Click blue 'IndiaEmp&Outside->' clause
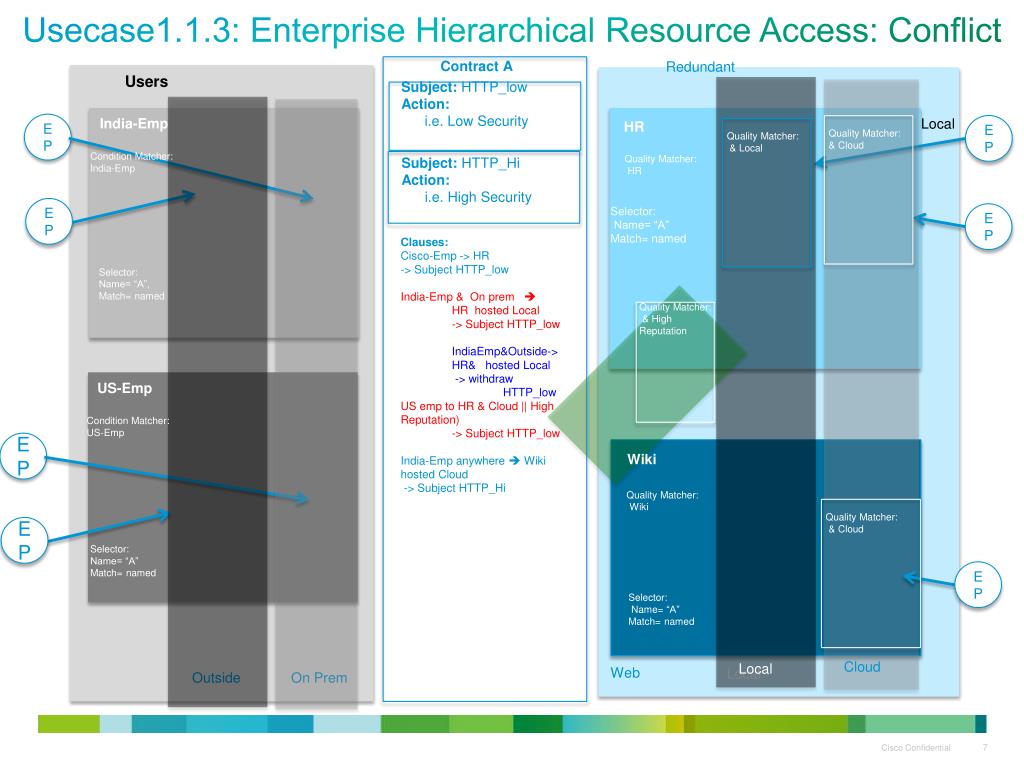The image size is (1024, 768). pos(505,351)
